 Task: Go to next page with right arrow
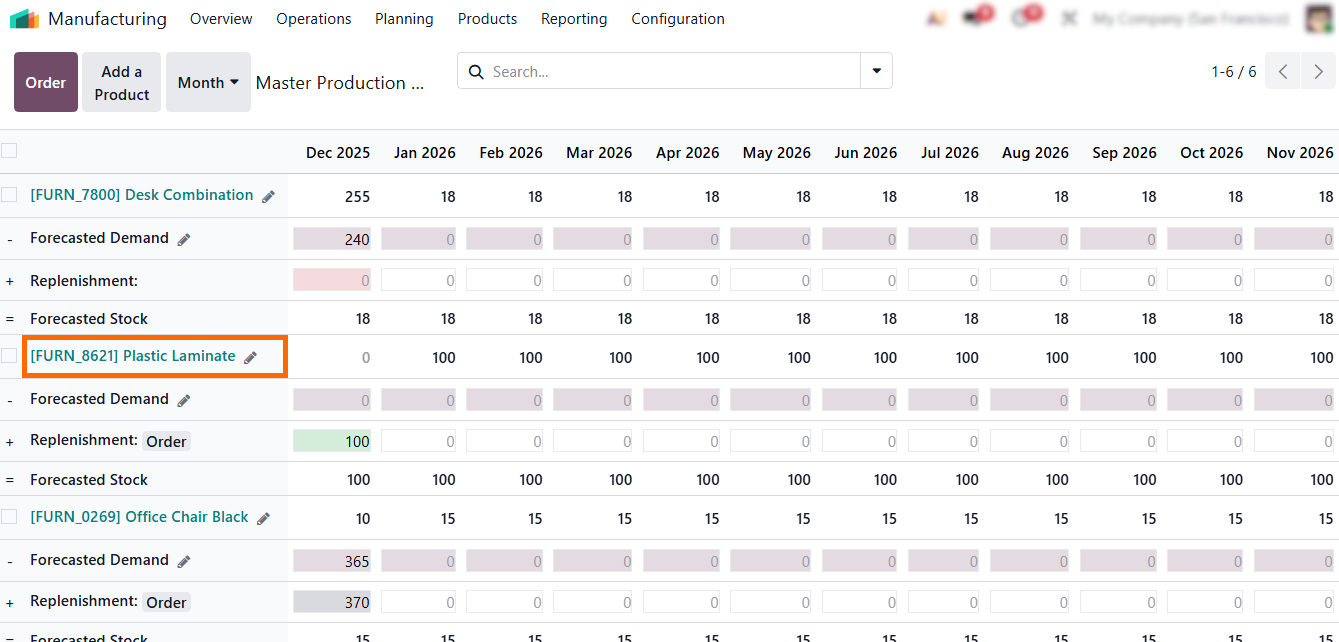1318,72
